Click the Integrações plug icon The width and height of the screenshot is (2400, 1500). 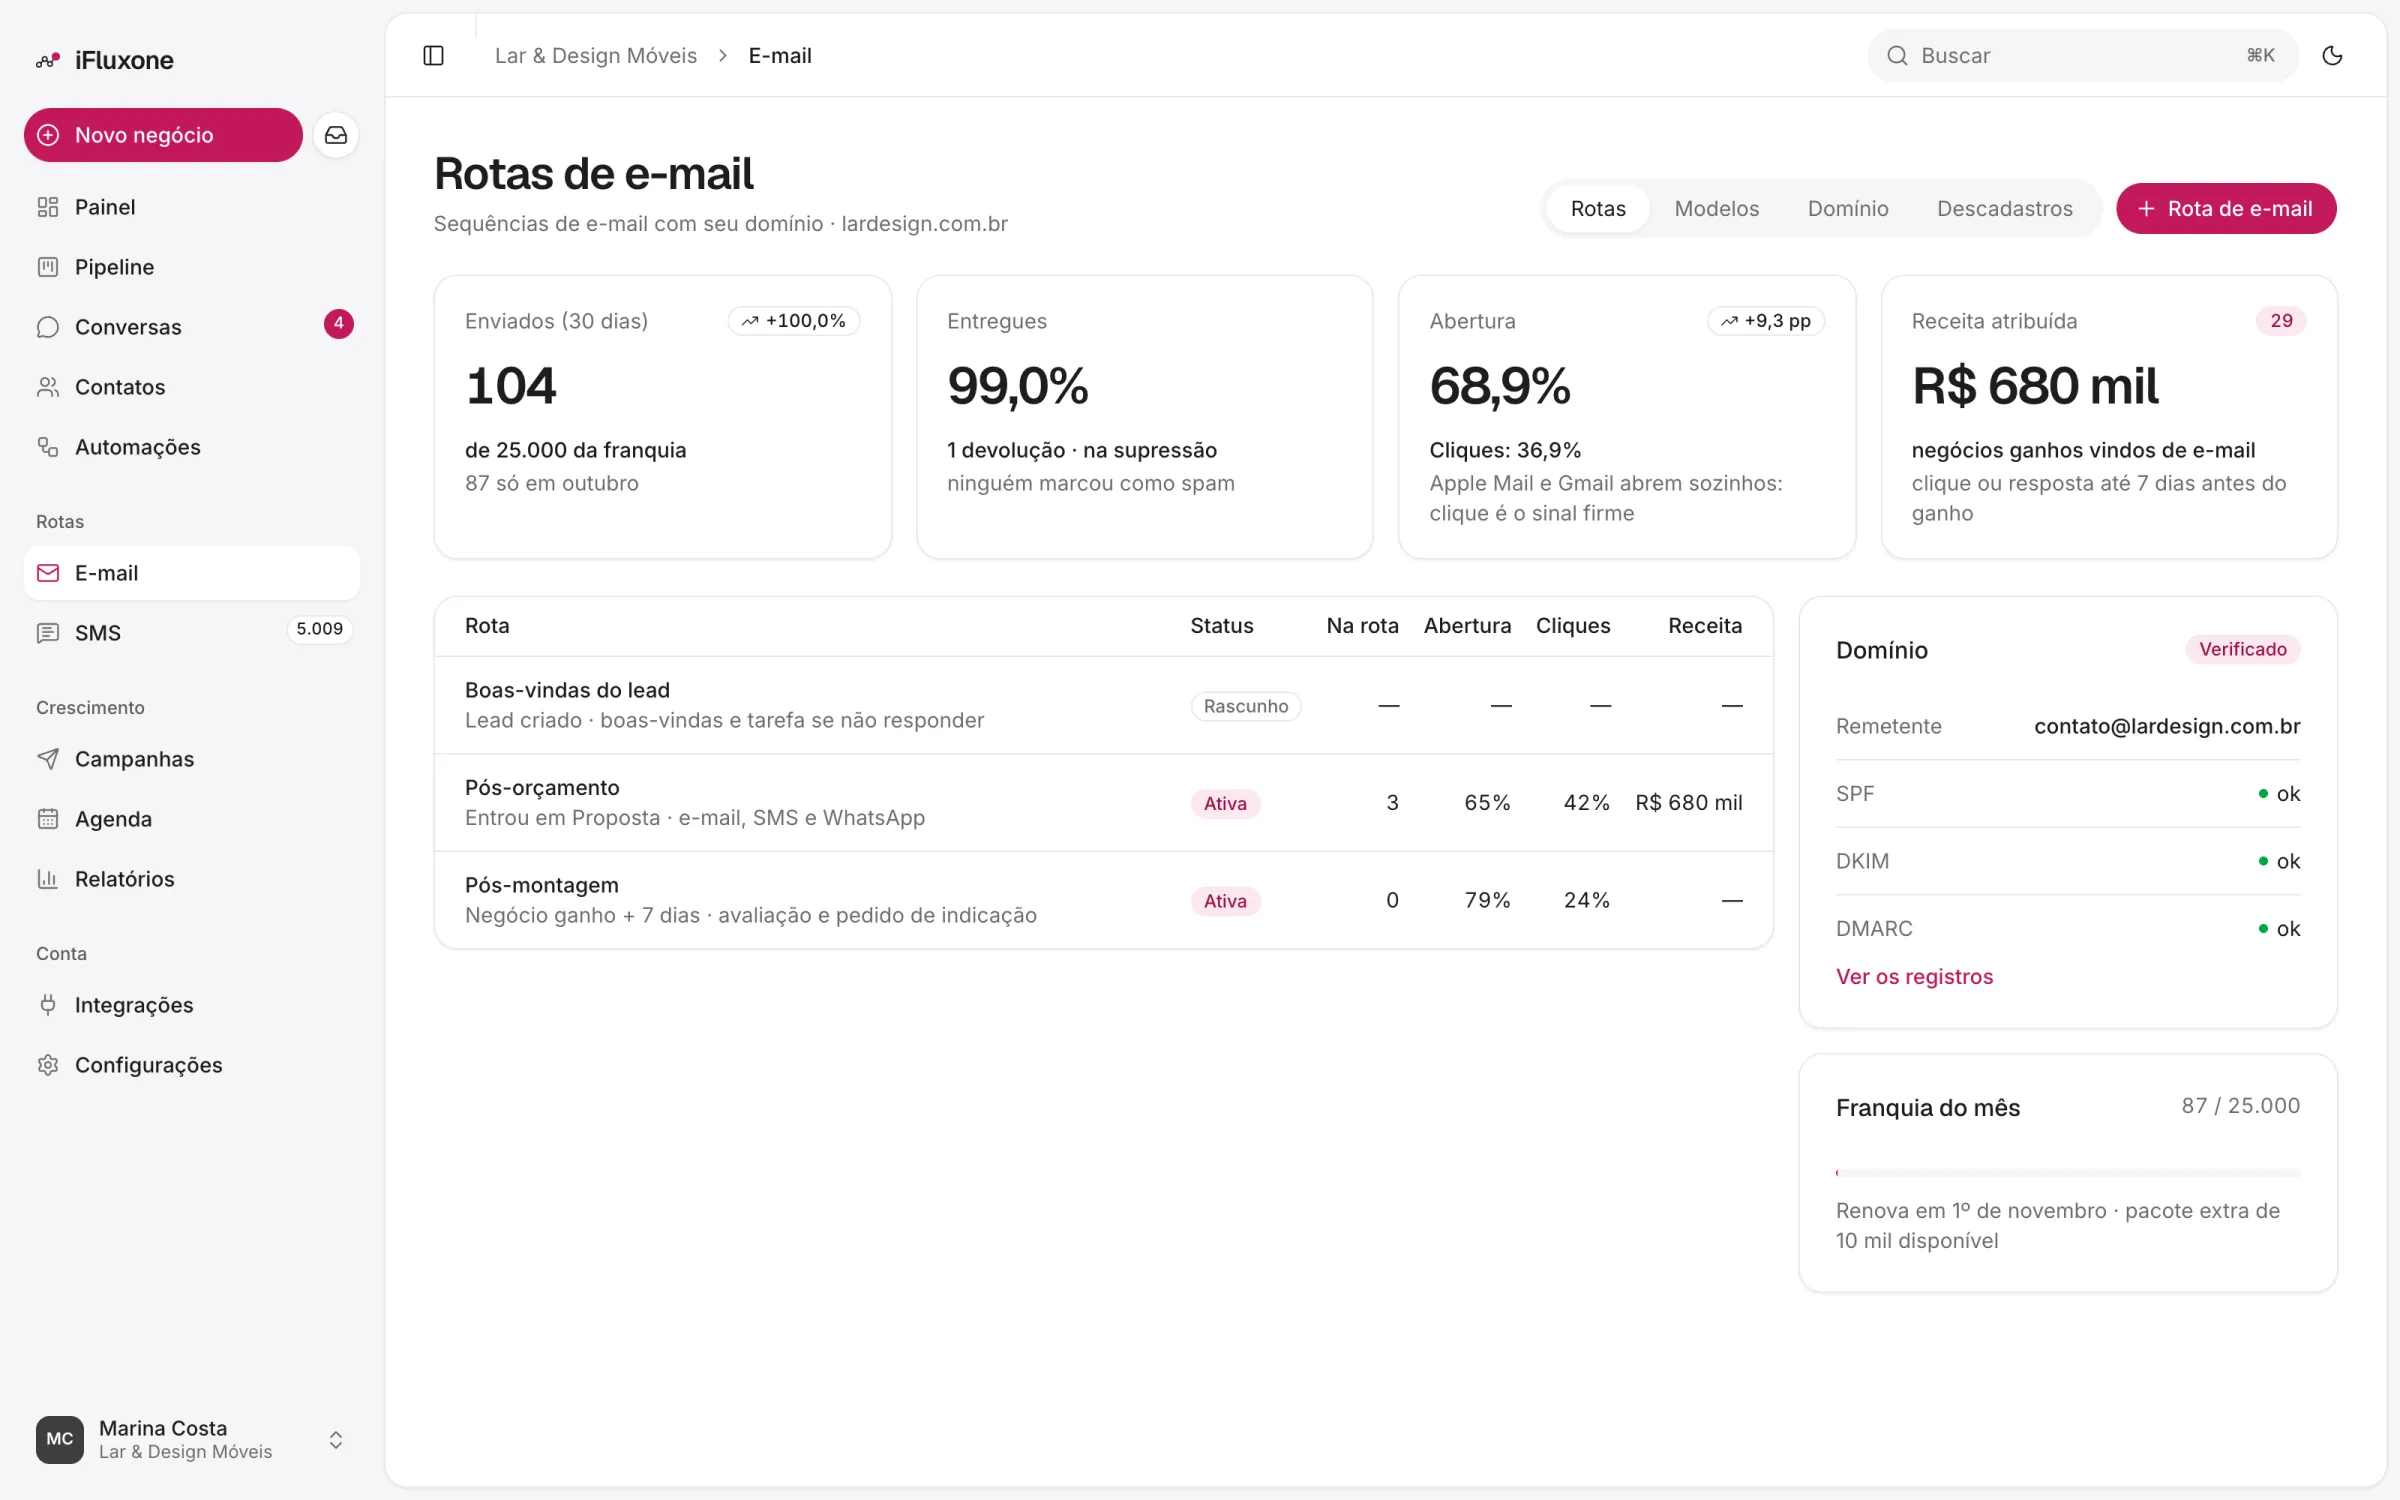pyautogui.click(x=48, y=1005)
